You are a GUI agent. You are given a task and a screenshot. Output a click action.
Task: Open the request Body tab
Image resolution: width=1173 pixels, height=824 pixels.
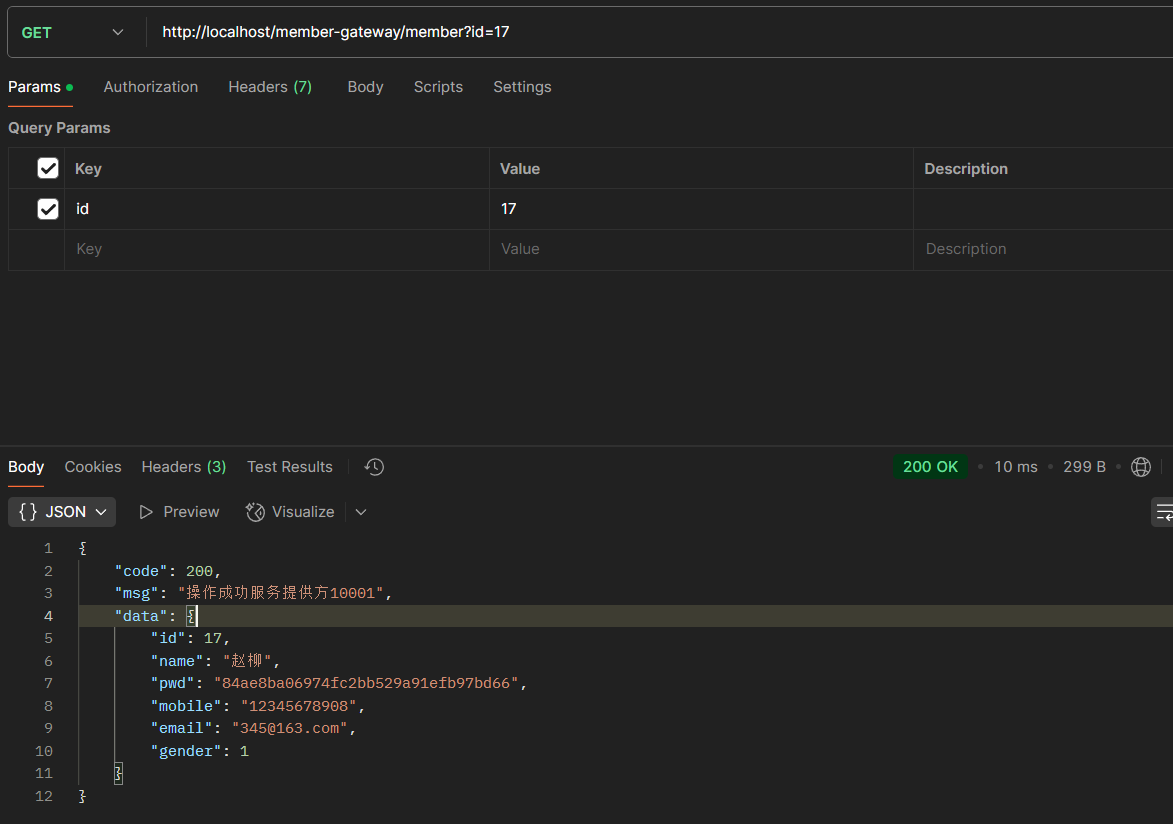coord(365,87)
